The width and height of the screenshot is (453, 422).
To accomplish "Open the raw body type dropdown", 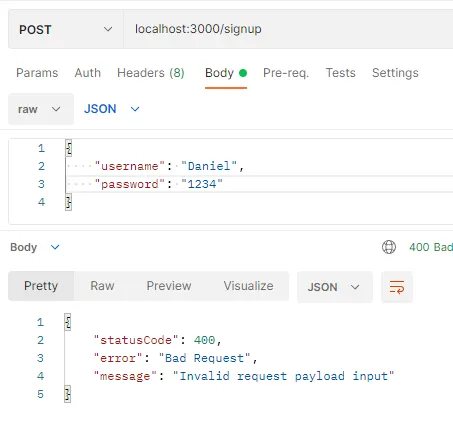I will [41, 109].
